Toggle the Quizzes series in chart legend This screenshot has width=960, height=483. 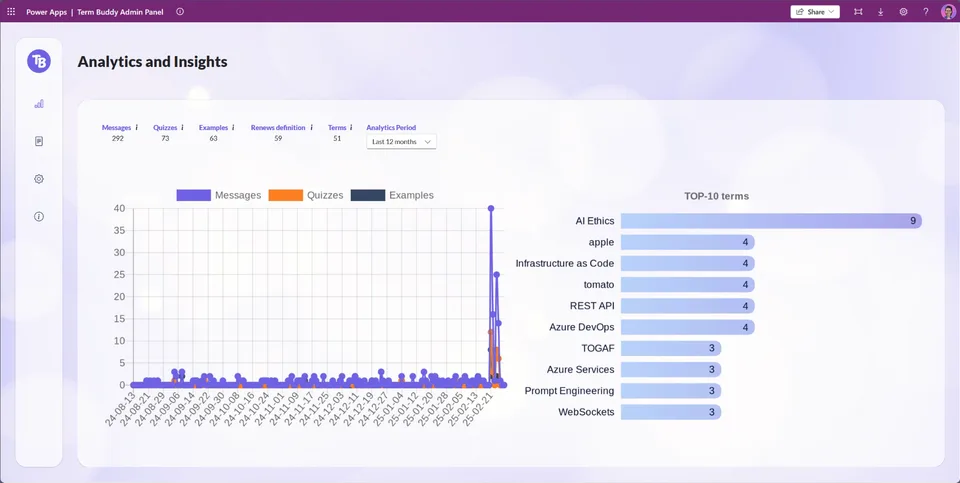(306, 195)
